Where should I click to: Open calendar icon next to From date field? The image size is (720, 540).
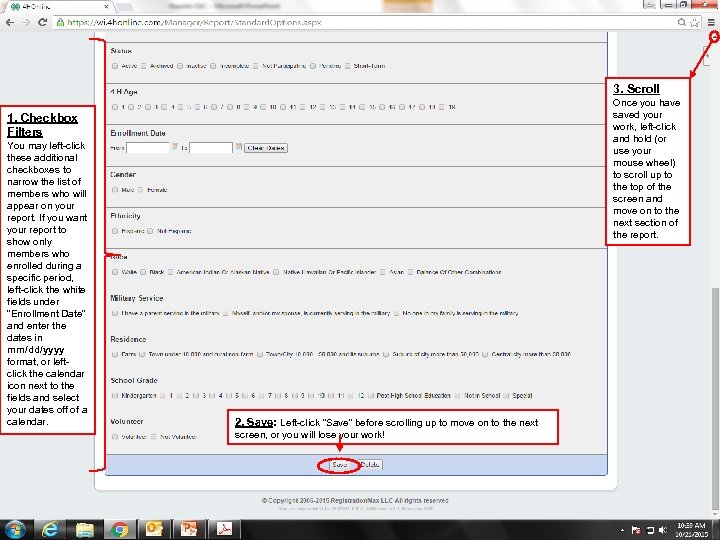pos(175,146)
